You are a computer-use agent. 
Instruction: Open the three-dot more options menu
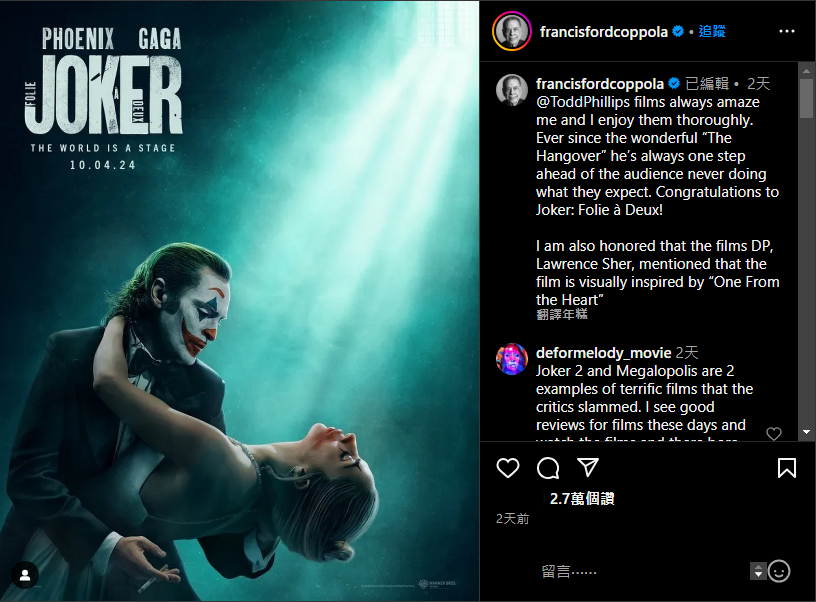787,31
